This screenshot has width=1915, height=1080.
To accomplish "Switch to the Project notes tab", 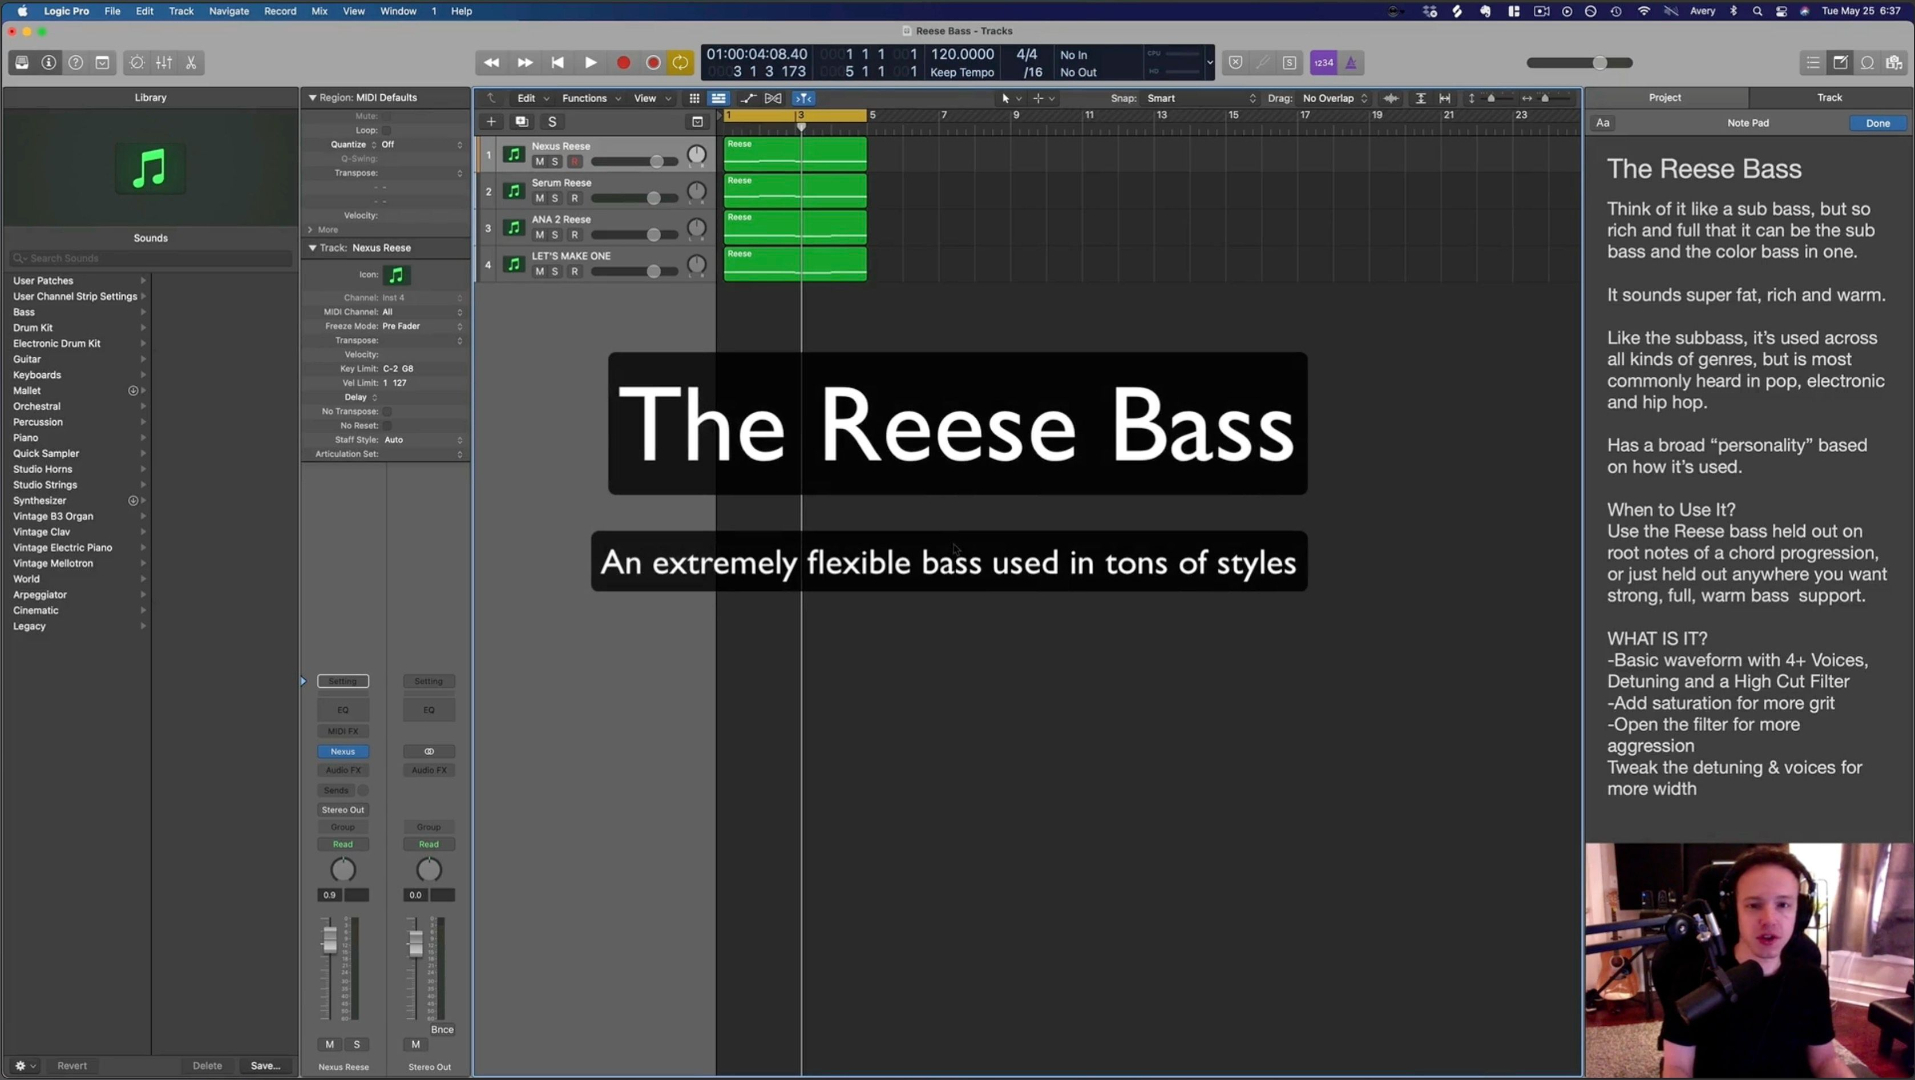I will click(1665, 97).
